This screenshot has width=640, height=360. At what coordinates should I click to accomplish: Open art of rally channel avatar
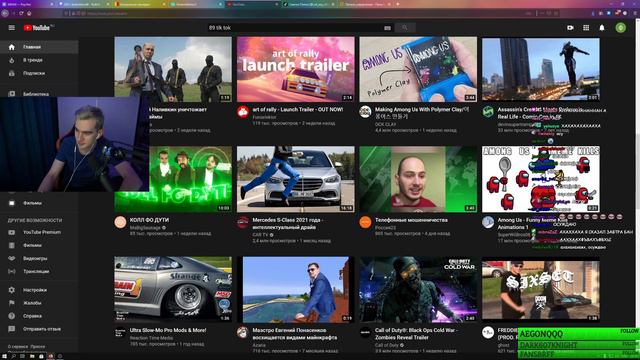[243, 111]
